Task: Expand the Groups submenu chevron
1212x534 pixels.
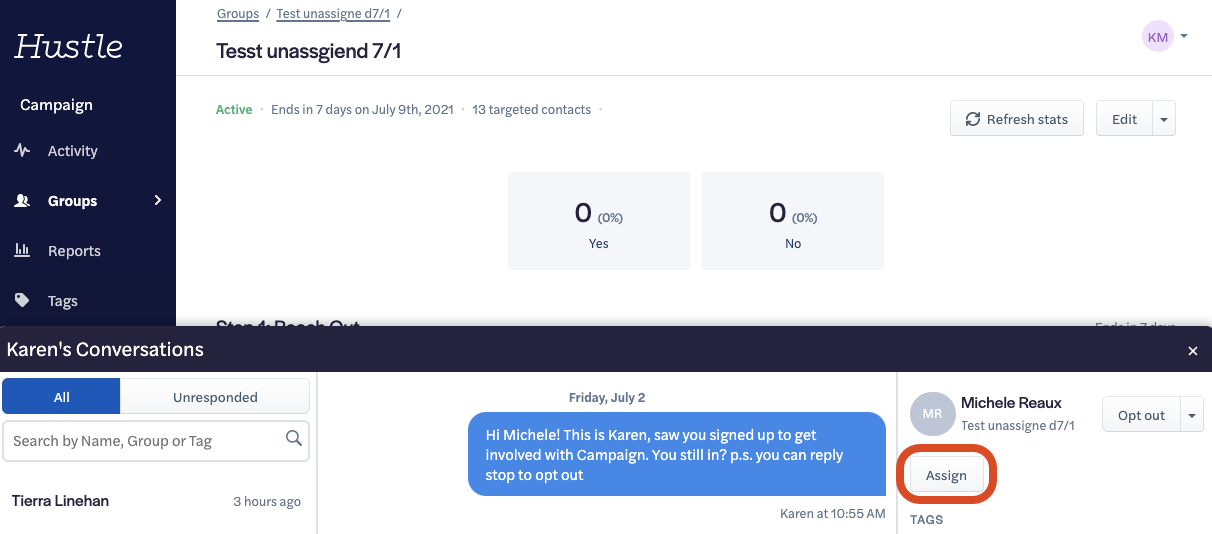Action: [157, 201]
